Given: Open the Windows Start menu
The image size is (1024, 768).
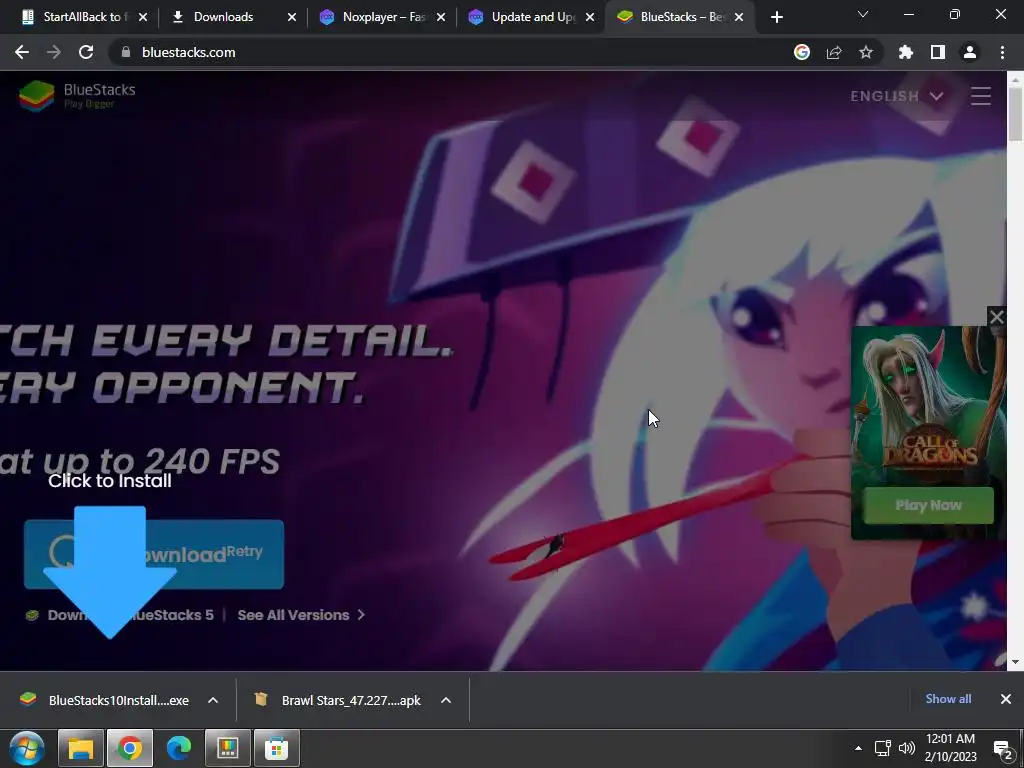Looking at the screenshot, I should pos(27,748).
